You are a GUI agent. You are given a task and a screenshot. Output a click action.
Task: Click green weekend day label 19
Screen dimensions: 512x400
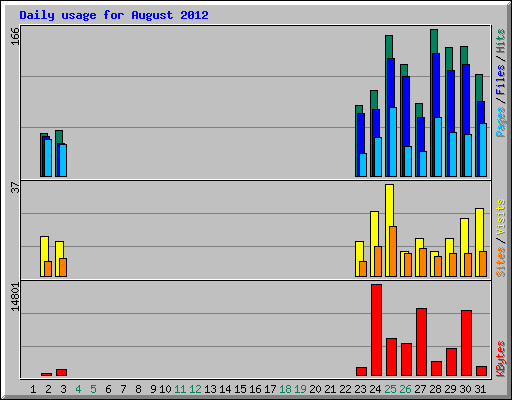[x=300, y=389]
